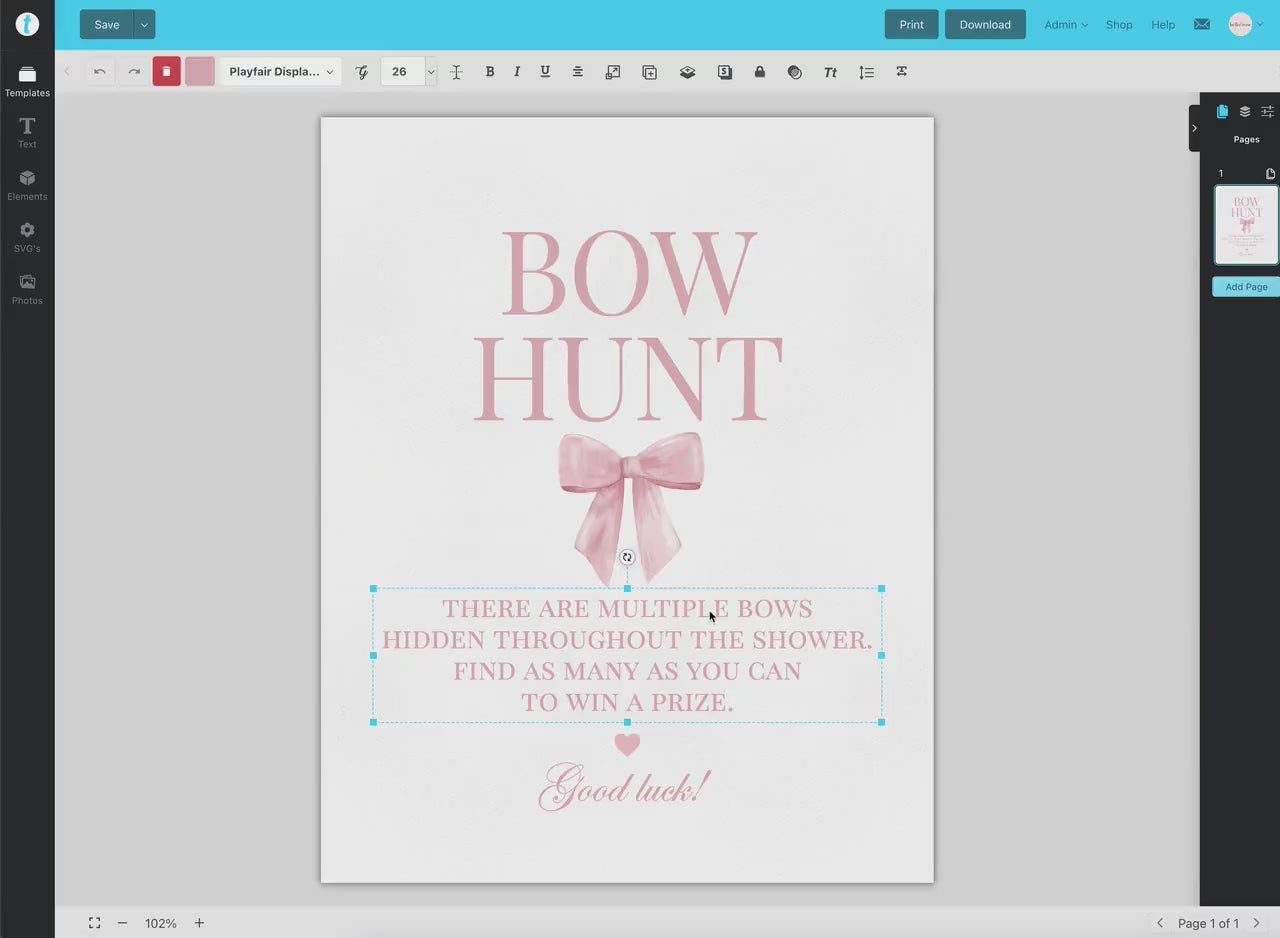1280x938 pixels.
Task: Open the Admin menu
Action: (x=1066, y=25)
